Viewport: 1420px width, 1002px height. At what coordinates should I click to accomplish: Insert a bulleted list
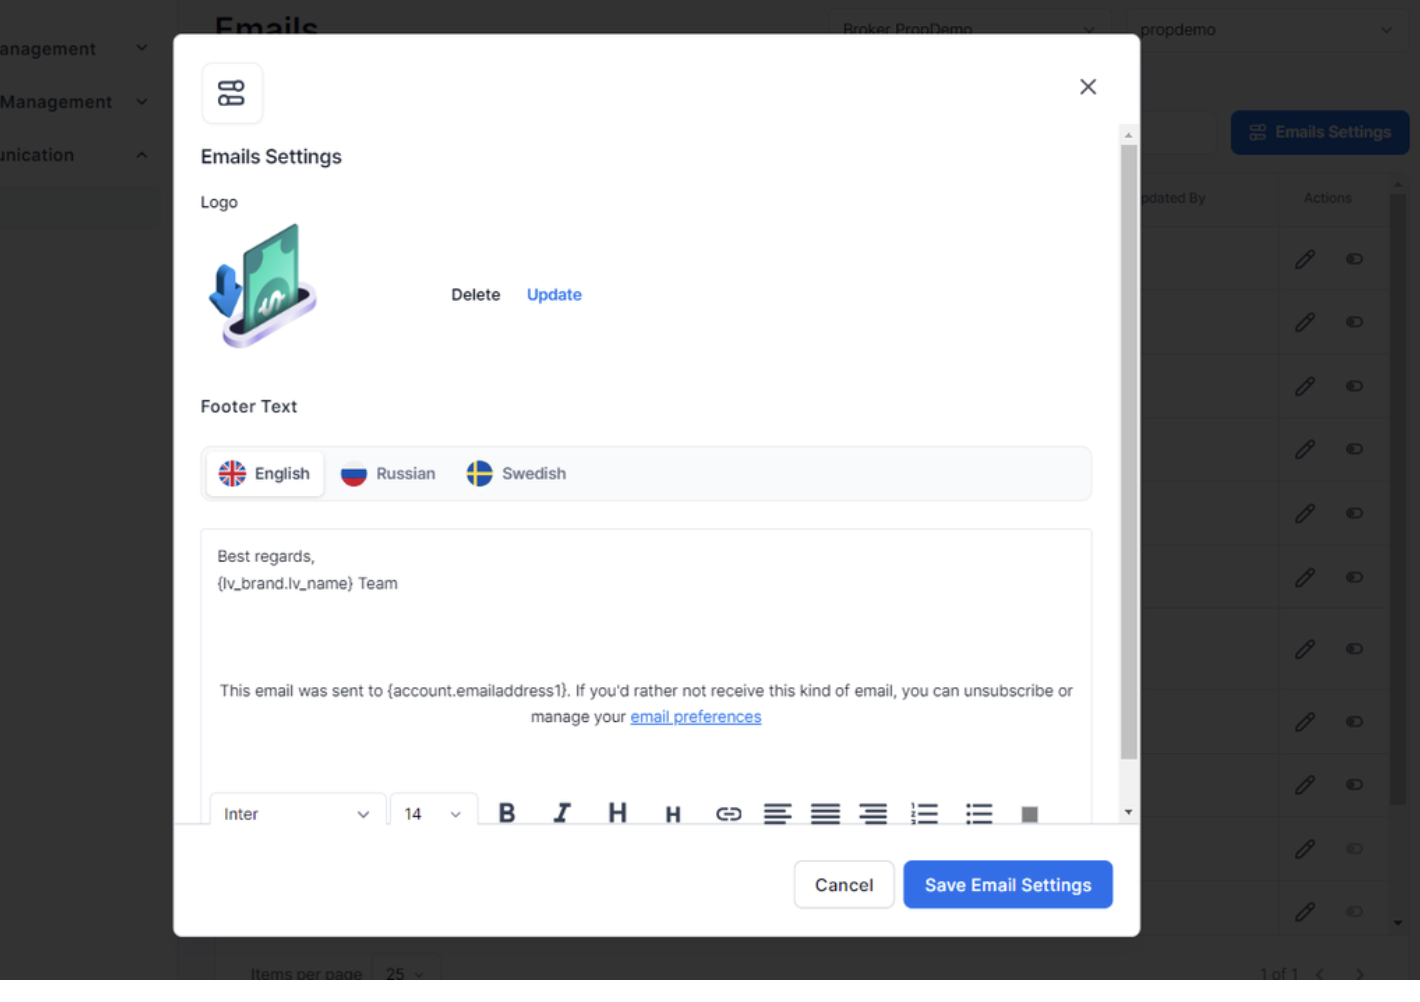pyautogui.click(x=979, y=814)
